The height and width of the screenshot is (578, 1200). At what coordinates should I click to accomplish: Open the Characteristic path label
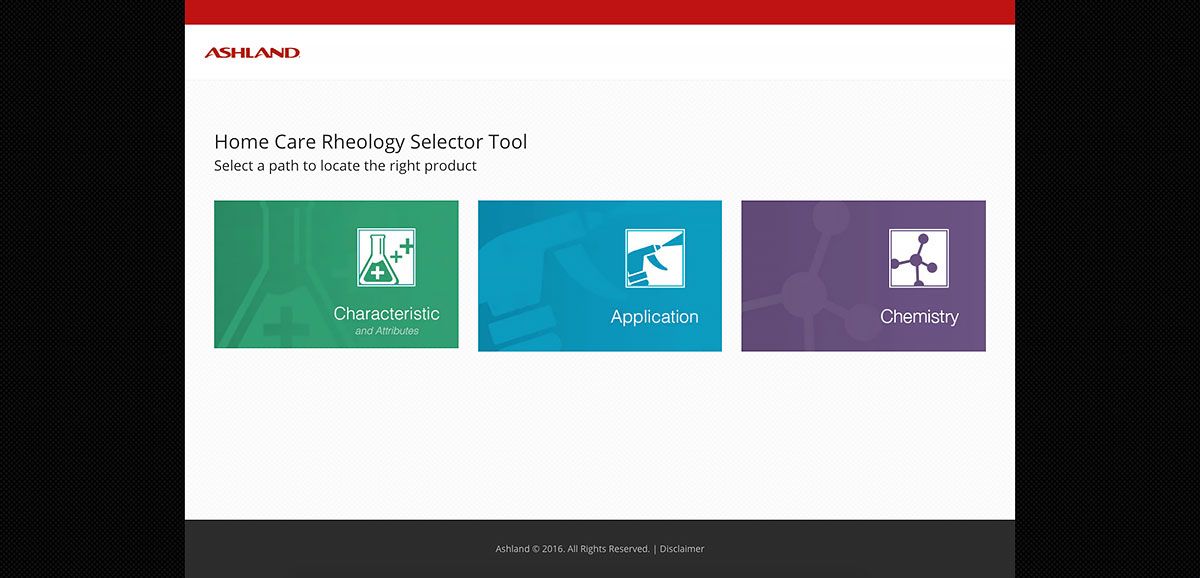pyautogui.click(x=386, y=314)
